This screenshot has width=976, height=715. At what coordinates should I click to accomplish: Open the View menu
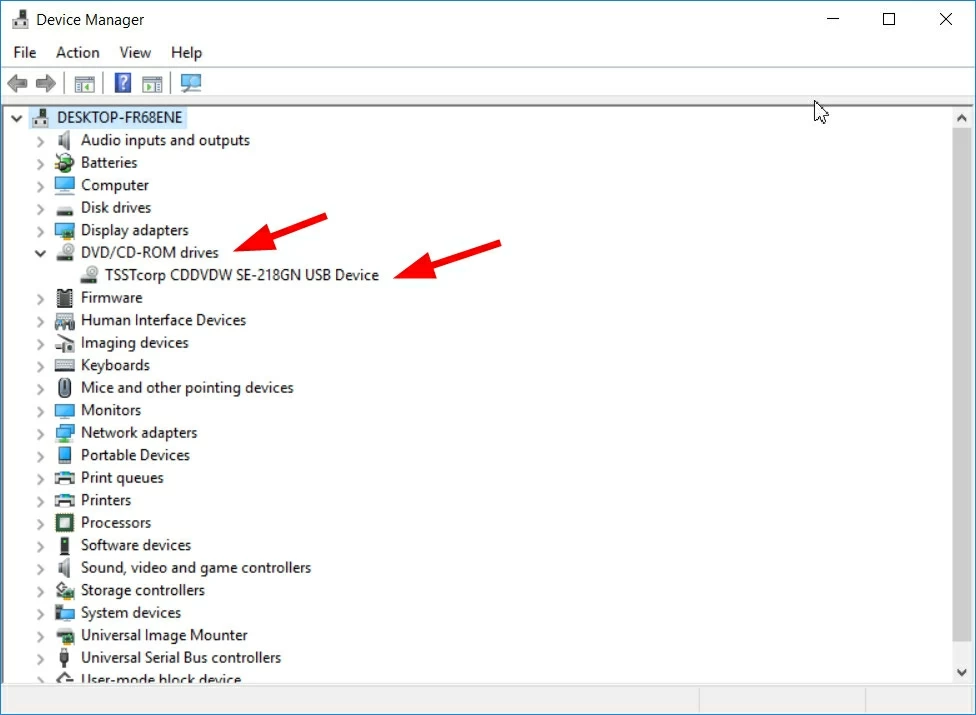click(135, 53)
